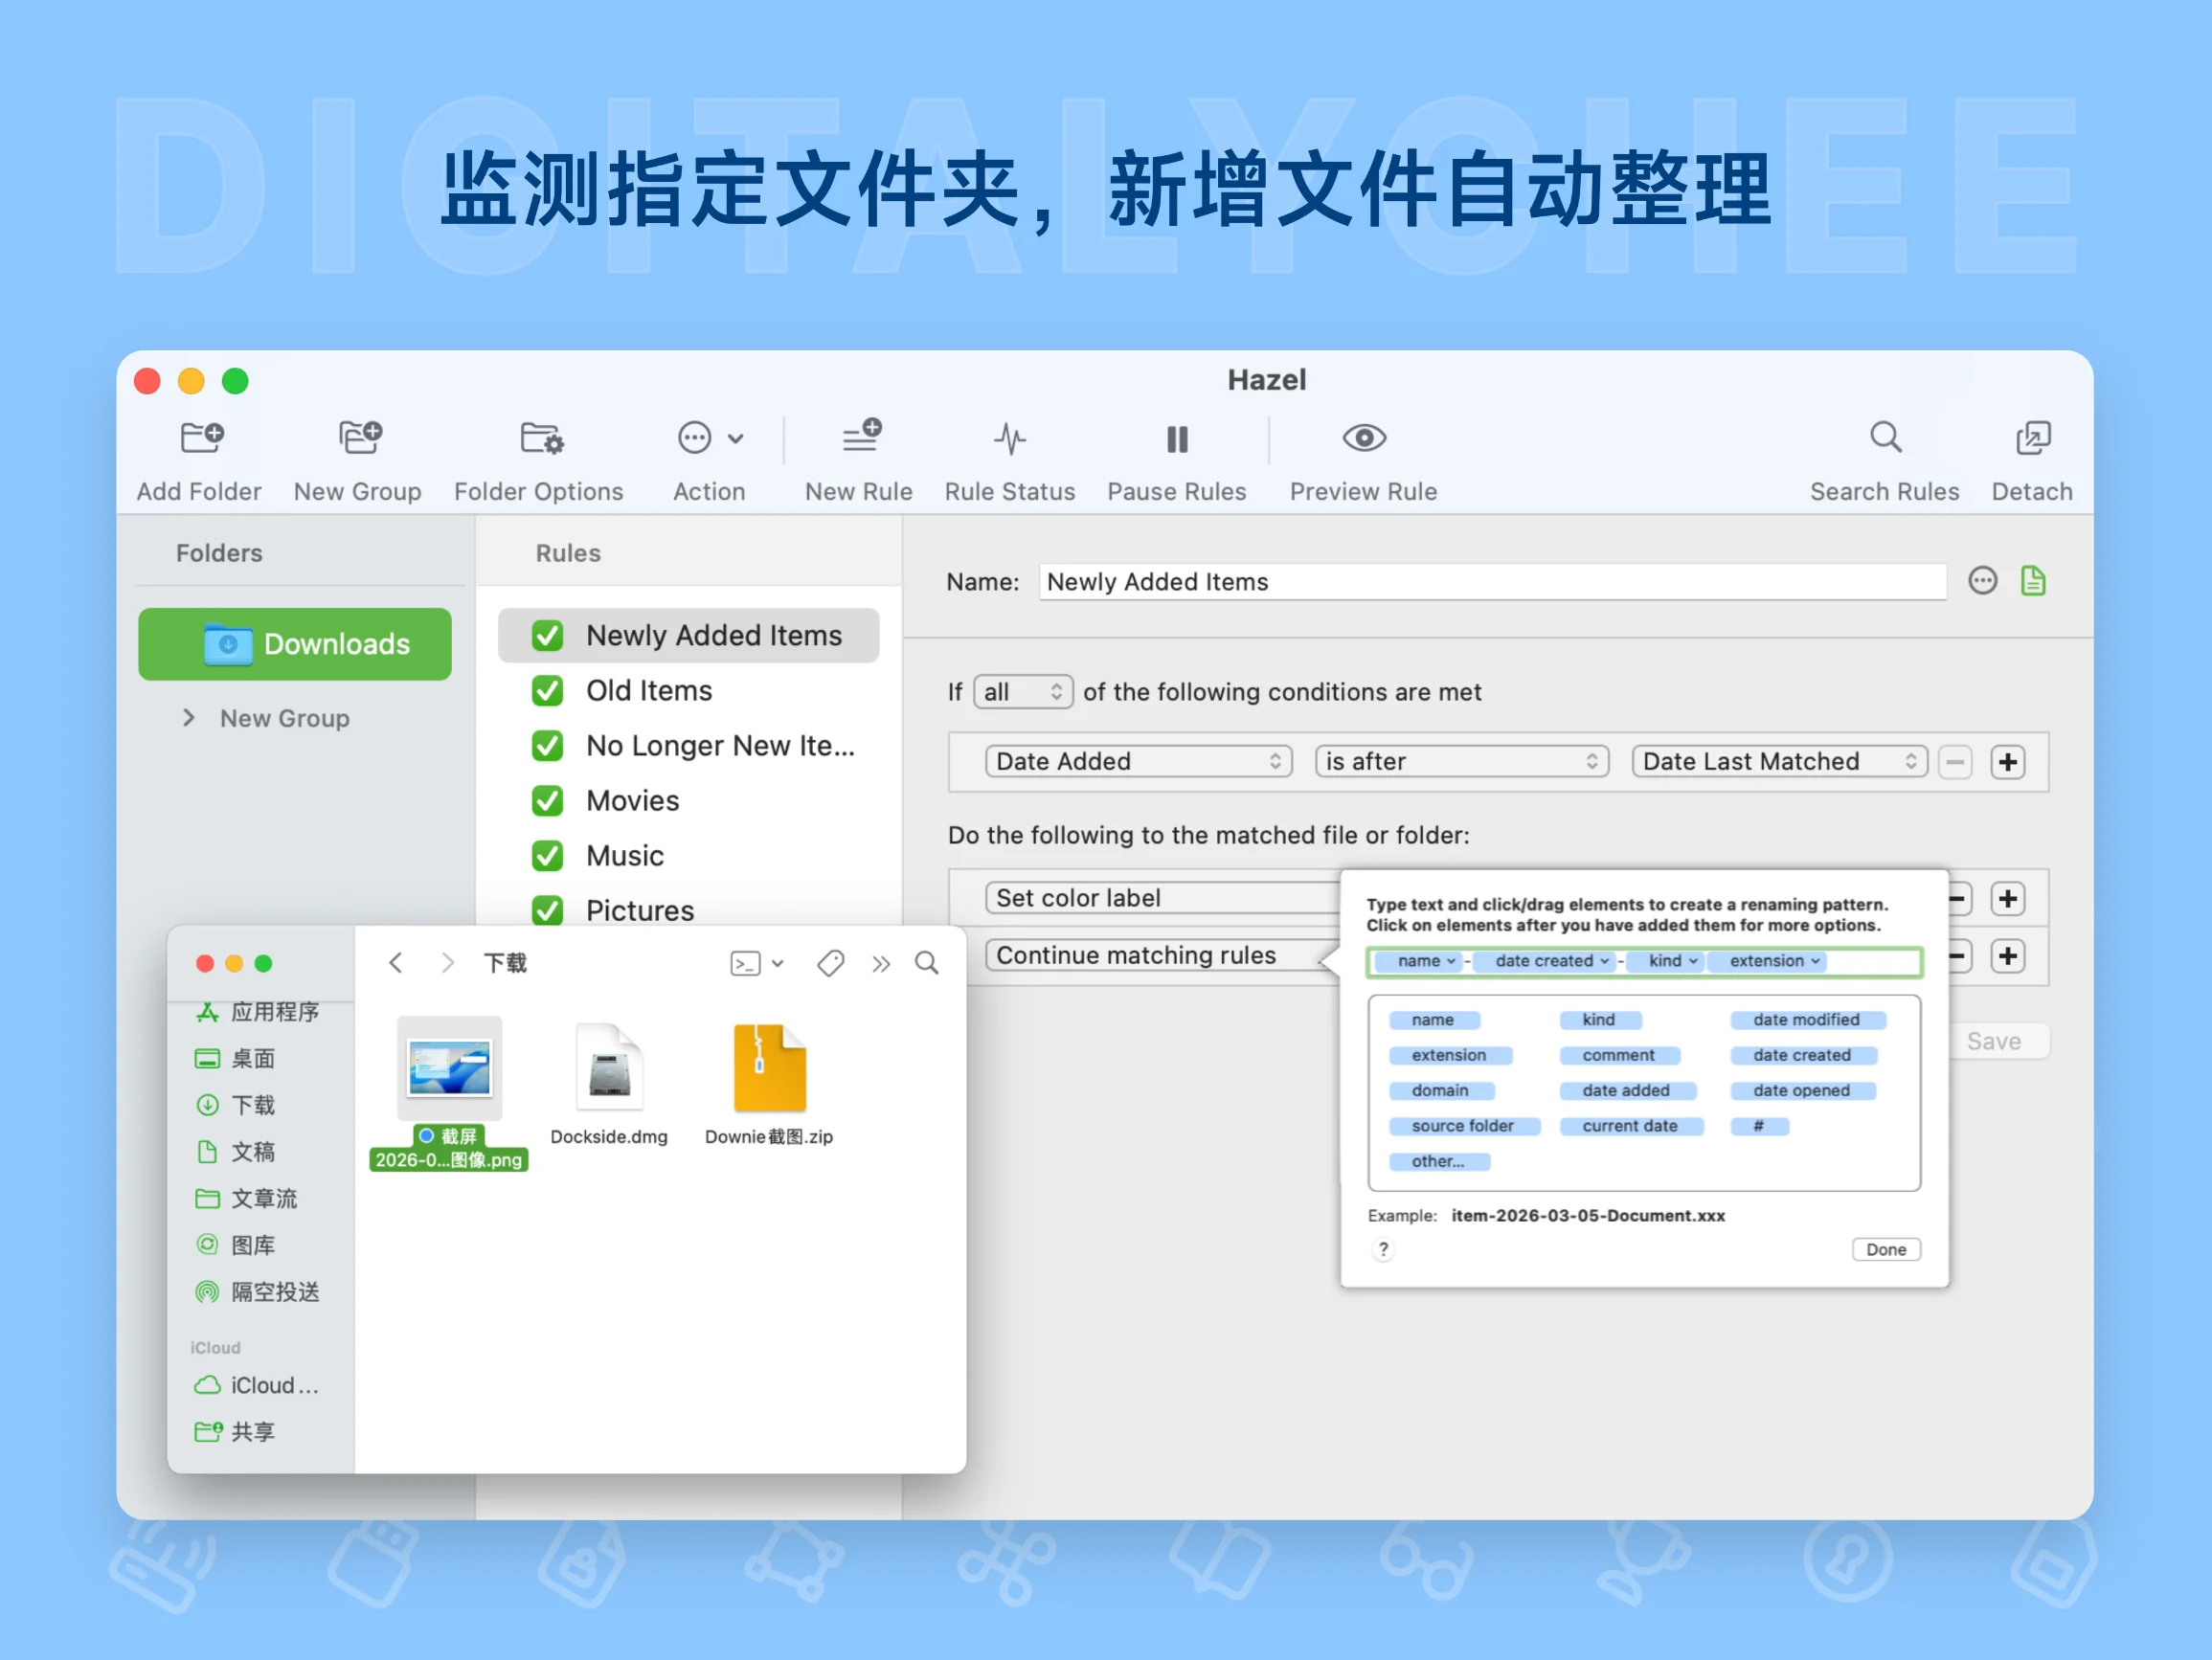Click the Detach toolbar icon
Image resolution: width=2212 pixels, height=1660 pixels.
pyautogui.click(x=2033, y=438)
